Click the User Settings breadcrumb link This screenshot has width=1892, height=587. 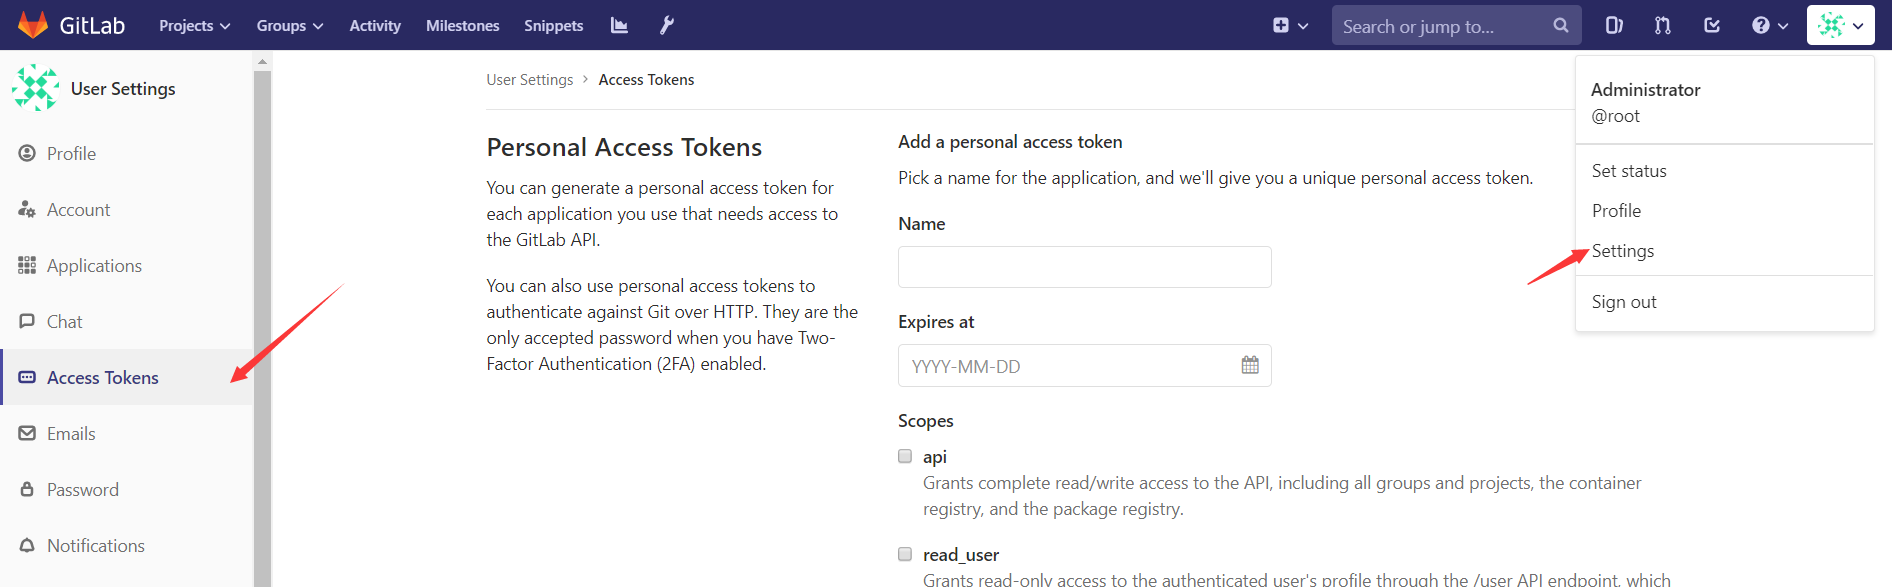[529, 80]
